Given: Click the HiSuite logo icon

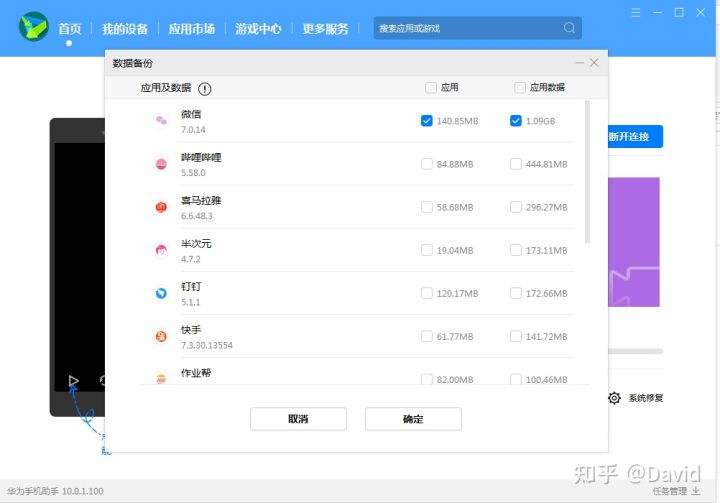Looking at the screenshot, I should pos(34,27).
